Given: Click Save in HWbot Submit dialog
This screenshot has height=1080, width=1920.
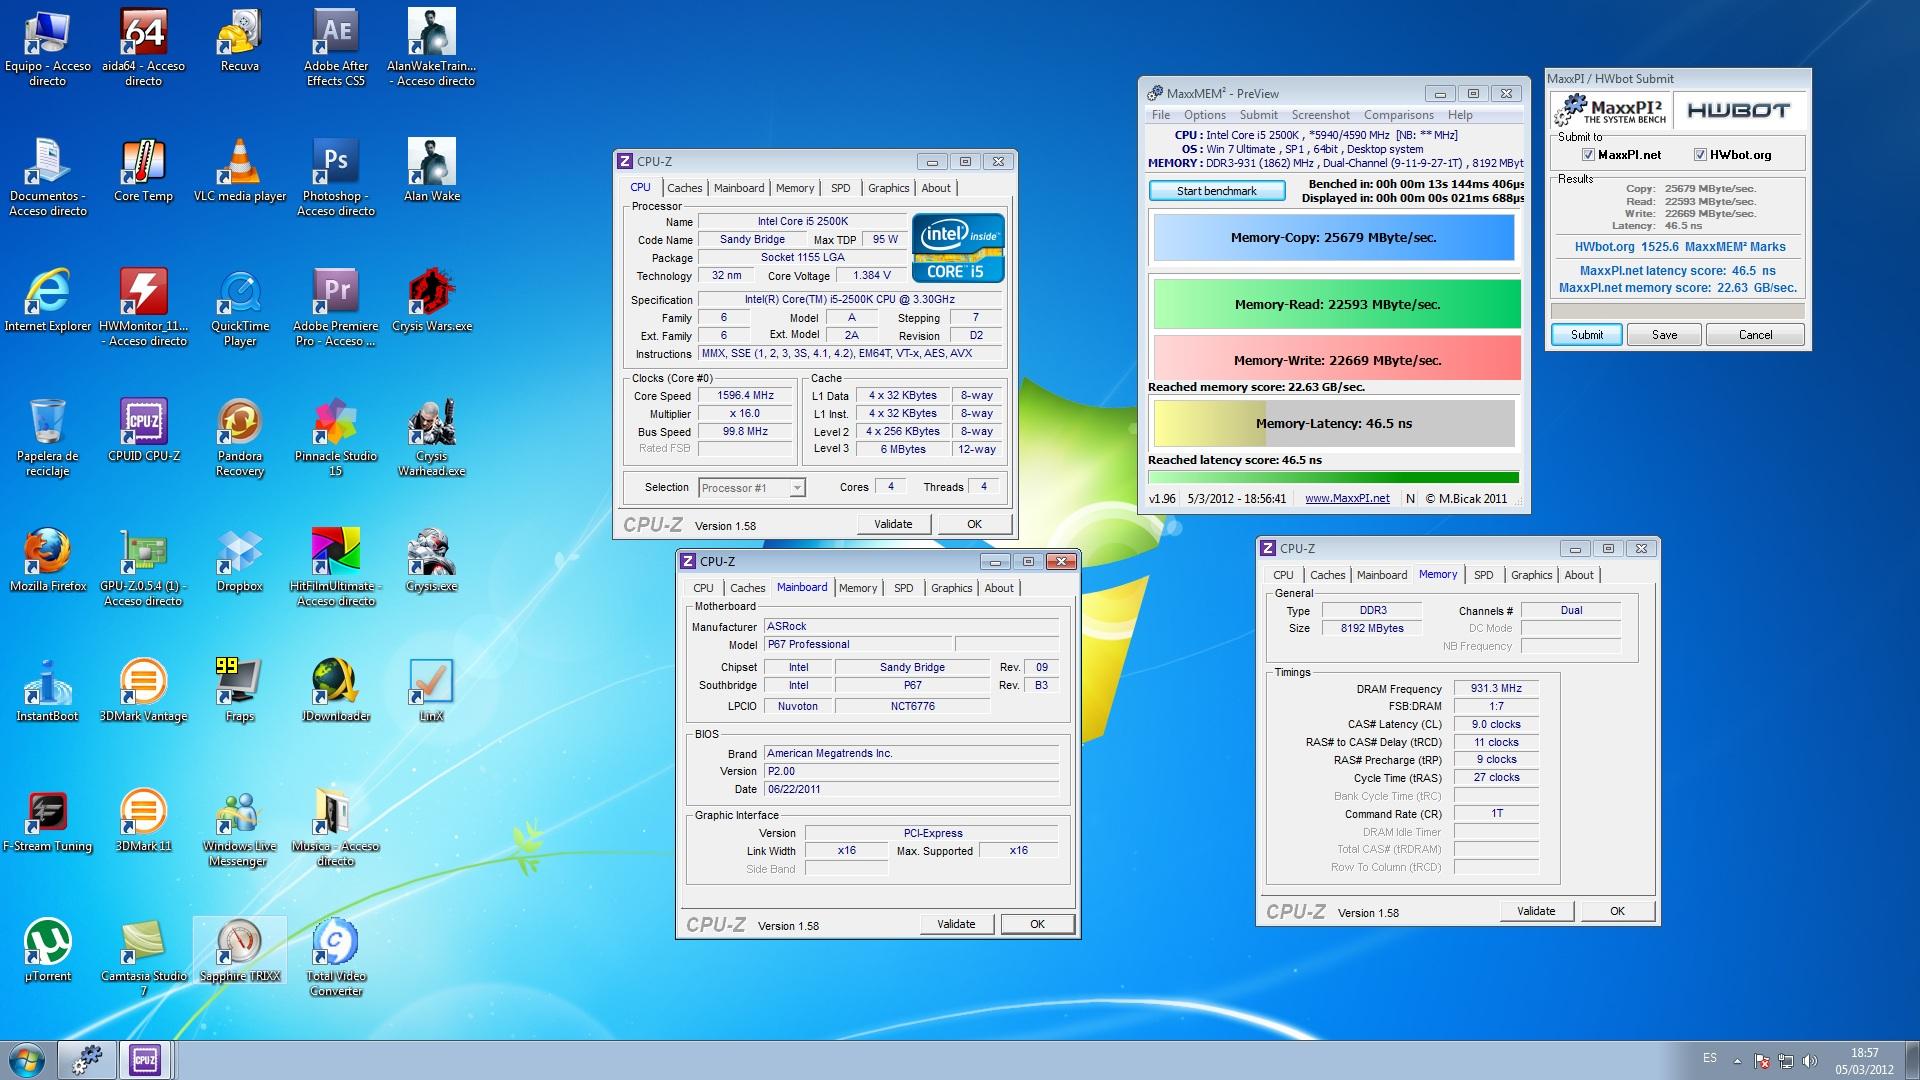Looking at the screenshot, I should (1664, 335).
